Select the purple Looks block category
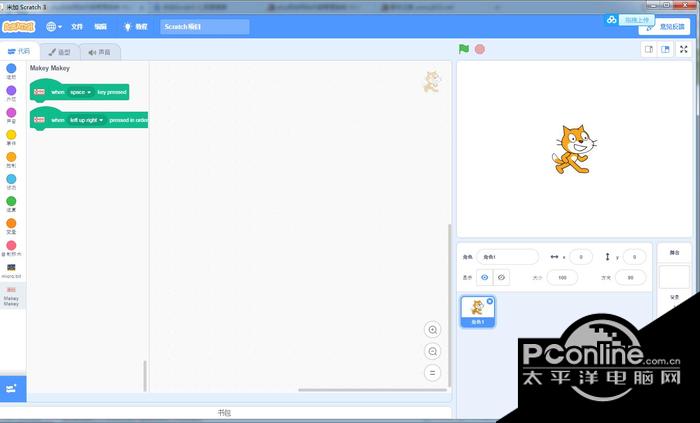 [11, 93]
